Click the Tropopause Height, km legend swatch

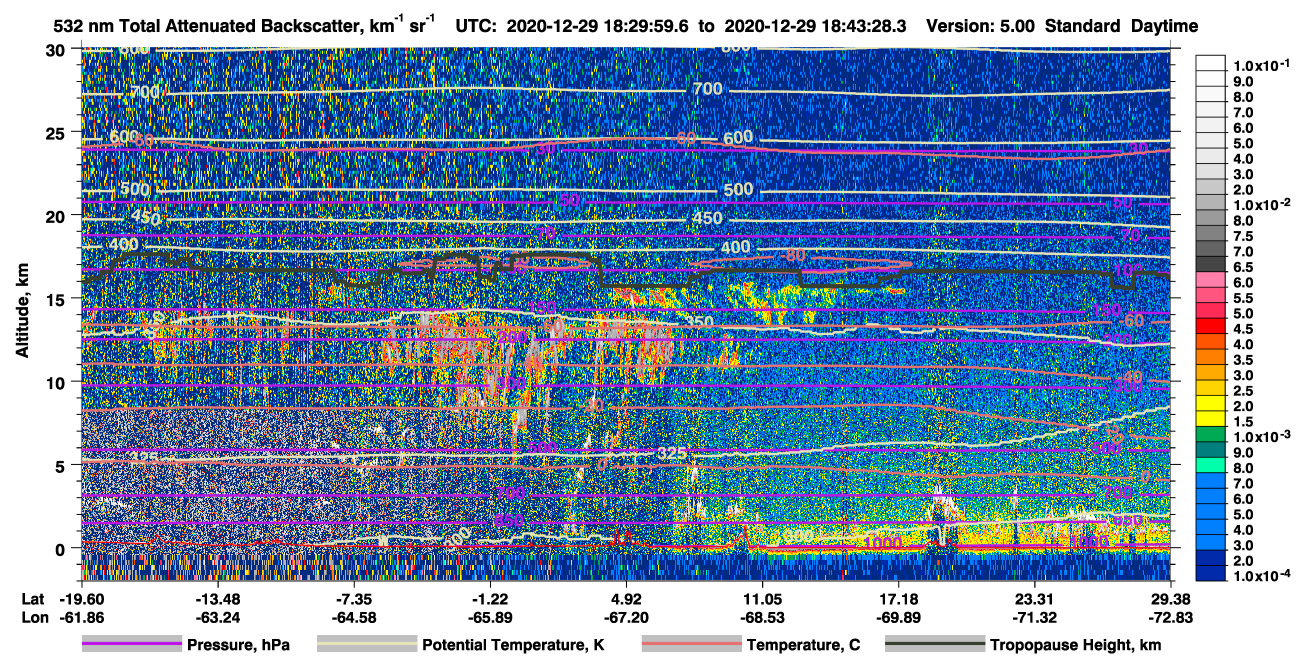coord(935,645)
